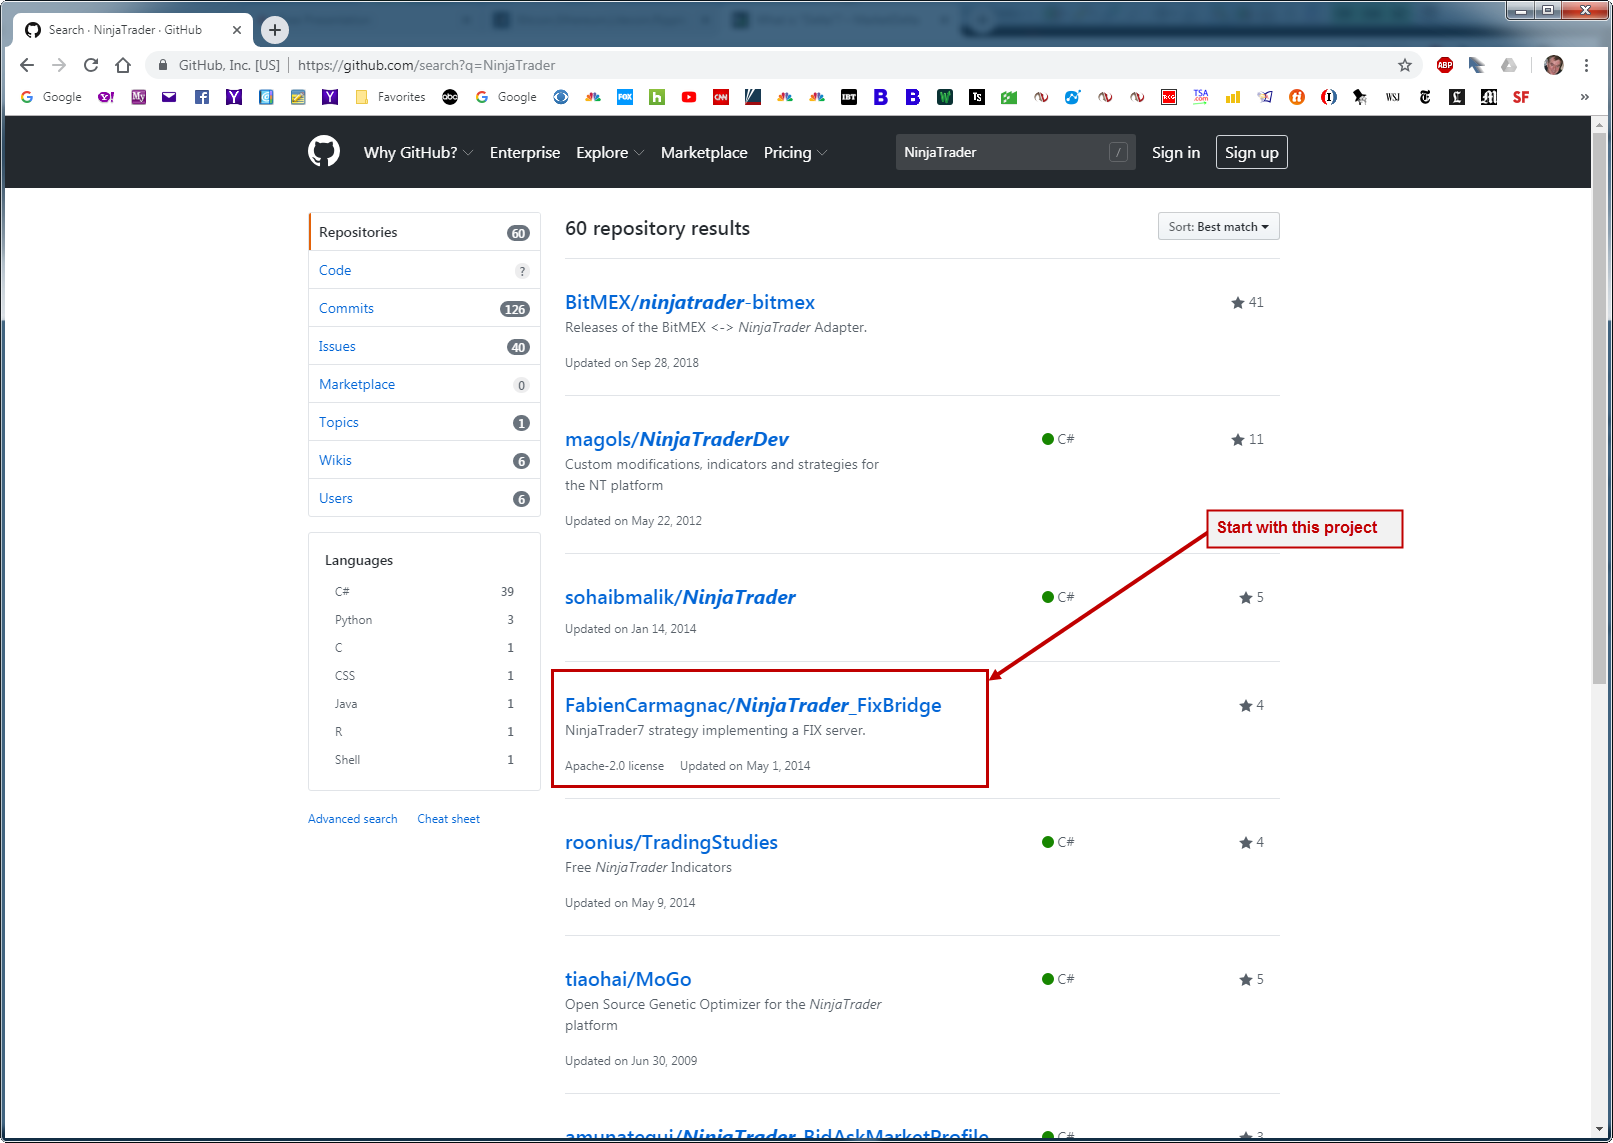Expand the Sort: Best match dropdown
This screenshot has height=1143, width=1613.
pyautogui.click(x=1218, y=227)
